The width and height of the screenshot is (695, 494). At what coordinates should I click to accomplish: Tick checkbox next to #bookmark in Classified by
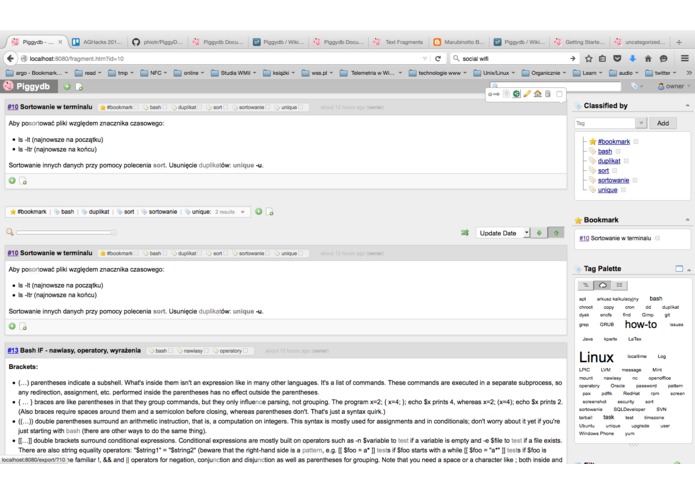[636, 142]
